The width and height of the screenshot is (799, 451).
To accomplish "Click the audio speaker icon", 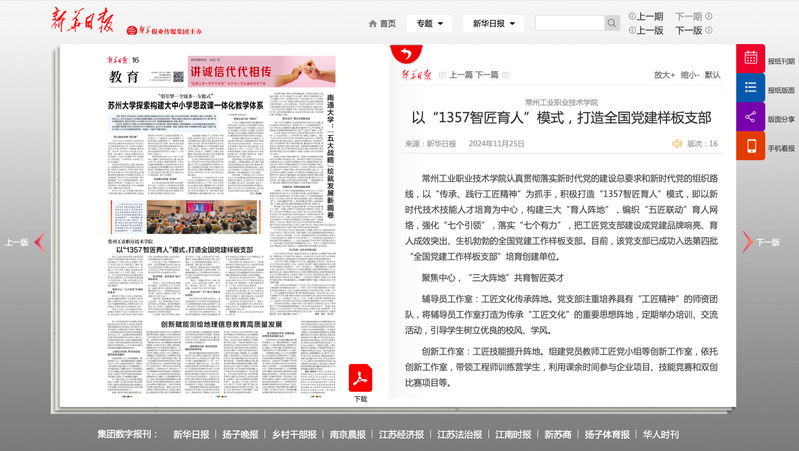I will 677,144.
